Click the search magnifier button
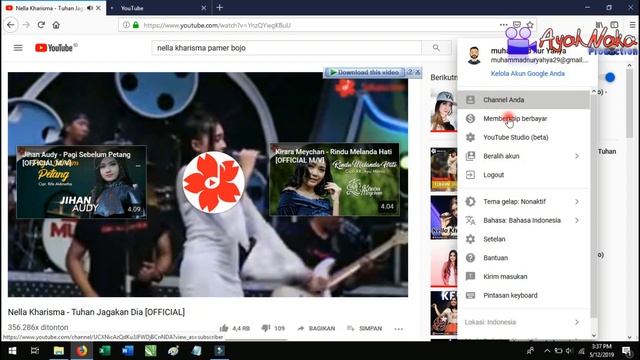The width and height of the screenshot is (640, 360). 436,48
